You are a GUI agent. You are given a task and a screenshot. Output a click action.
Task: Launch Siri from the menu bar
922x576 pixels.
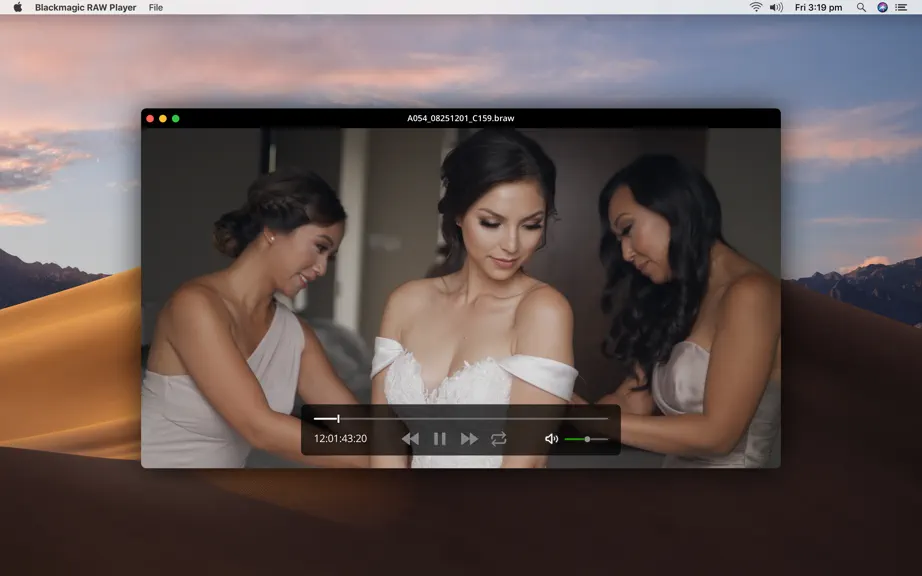(x=882, y=7)
